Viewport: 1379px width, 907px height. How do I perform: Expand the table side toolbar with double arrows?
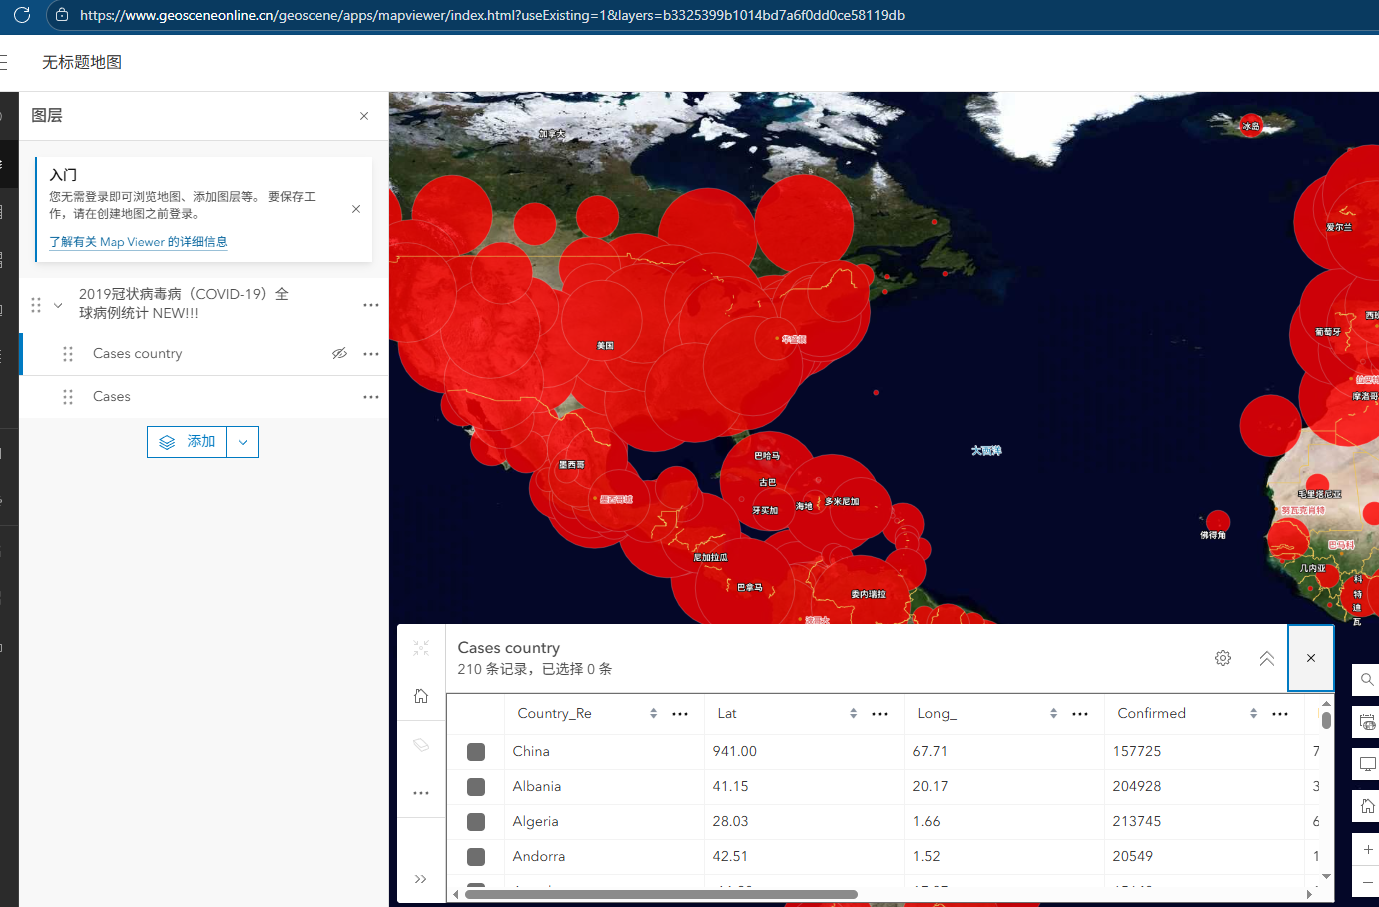[421, 879]
